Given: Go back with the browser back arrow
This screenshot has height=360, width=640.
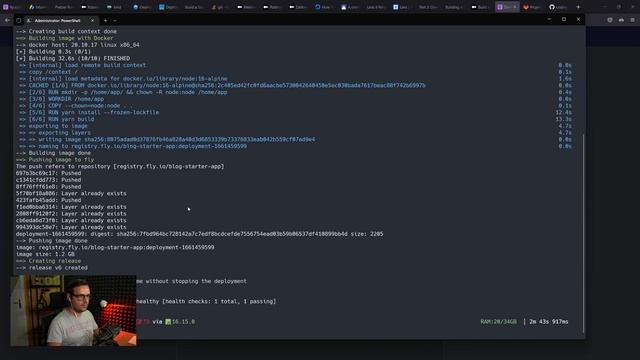Looking at the screenshot, I should pos(7,20).
